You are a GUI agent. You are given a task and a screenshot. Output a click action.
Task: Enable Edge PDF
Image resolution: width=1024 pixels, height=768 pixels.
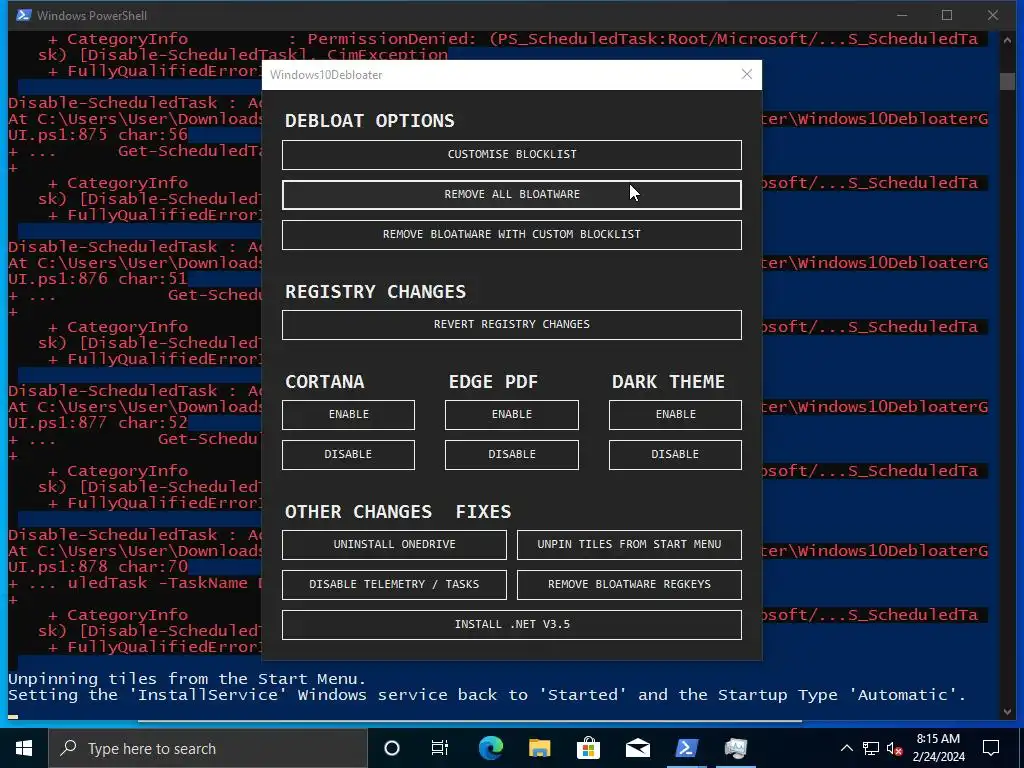(x=511, y=415)
